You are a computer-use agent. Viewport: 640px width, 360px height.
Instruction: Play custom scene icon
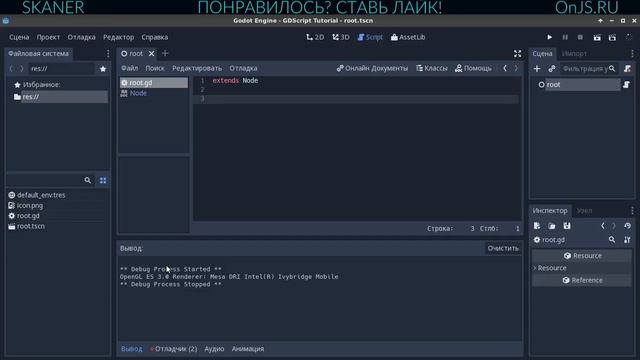tap(612, 37)
